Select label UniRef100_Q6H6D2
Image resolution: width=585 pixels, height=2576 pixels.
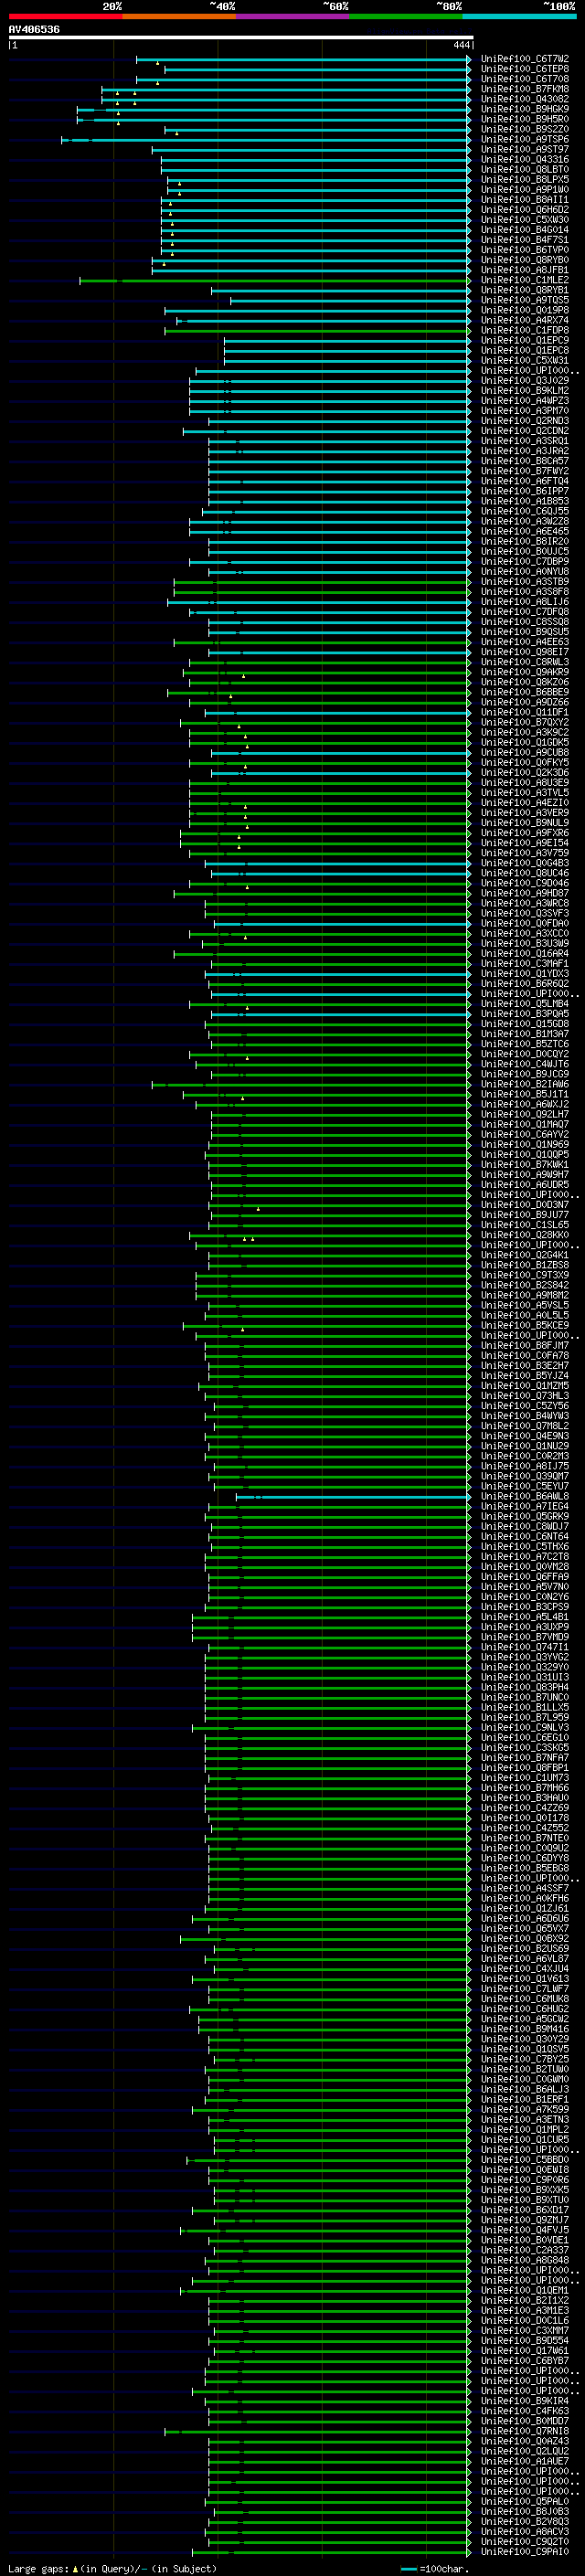pyautogui.click(x=525, y=209)
